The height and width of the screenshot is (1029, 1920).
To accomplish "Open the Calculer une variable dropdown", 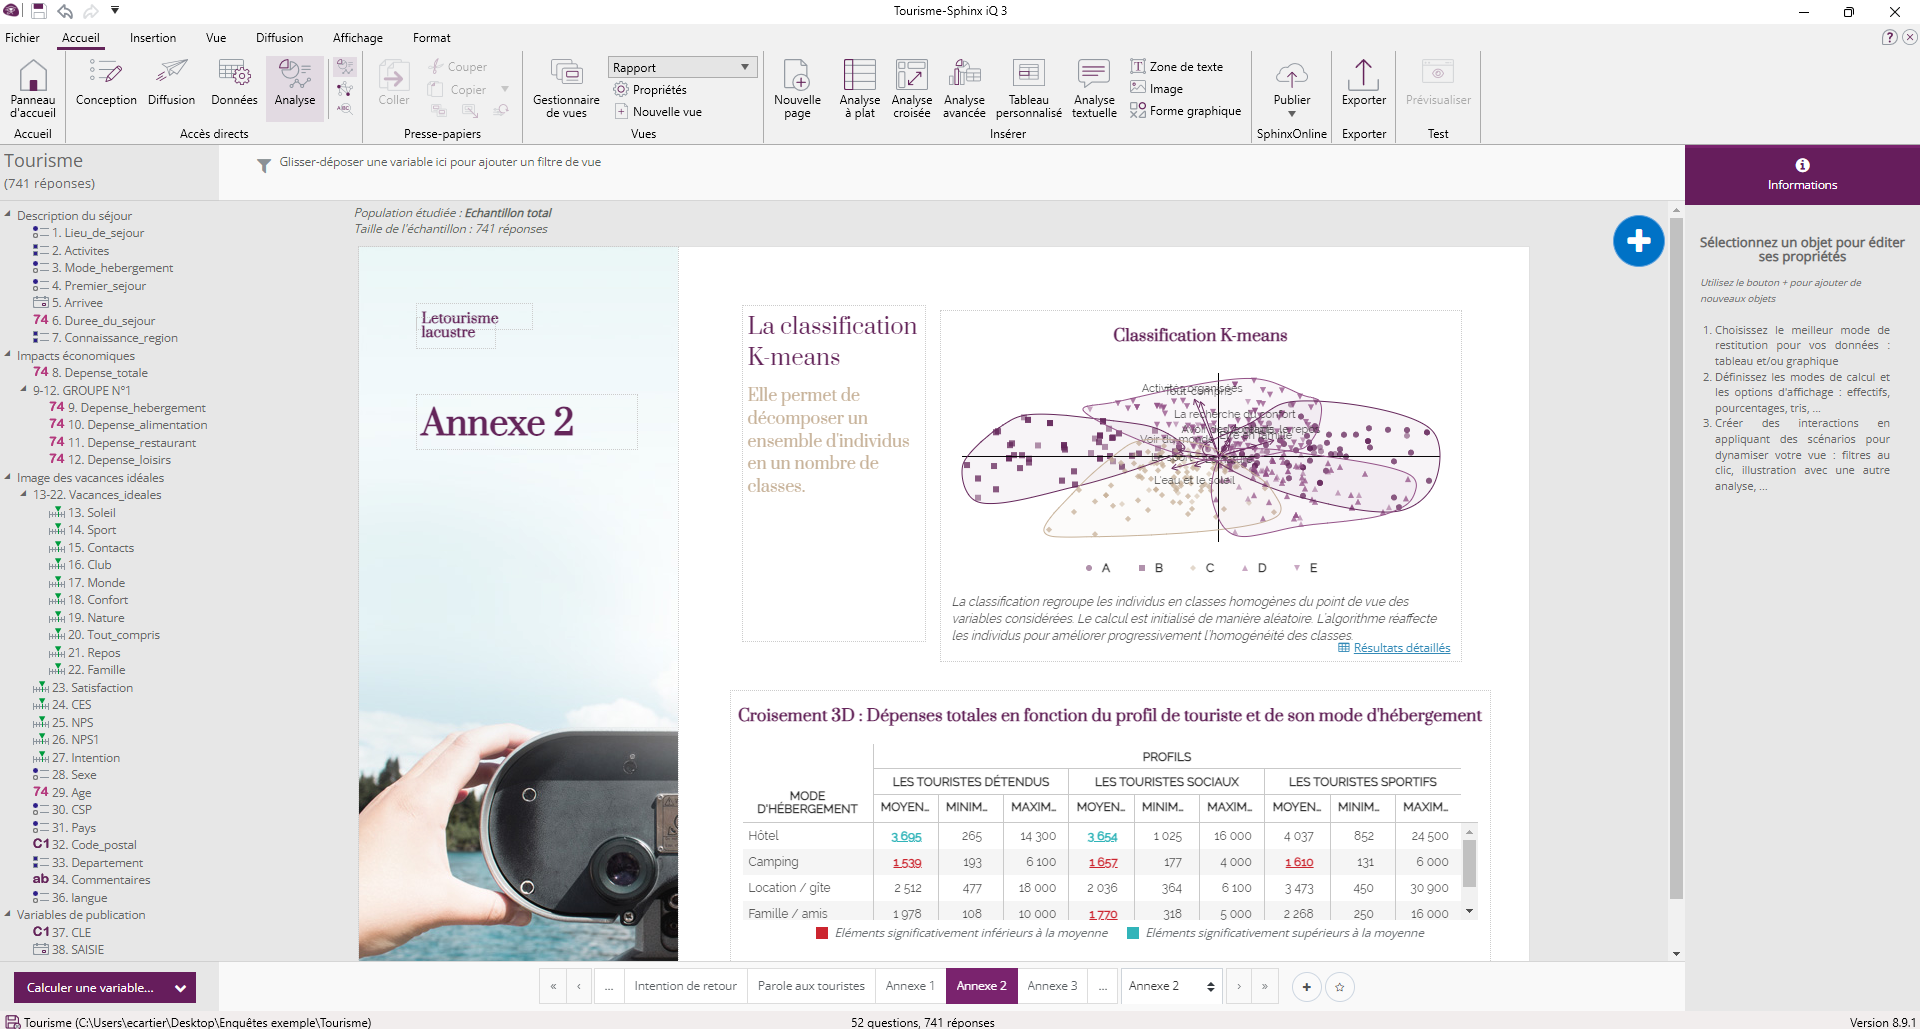I will [x=180, y=988].
